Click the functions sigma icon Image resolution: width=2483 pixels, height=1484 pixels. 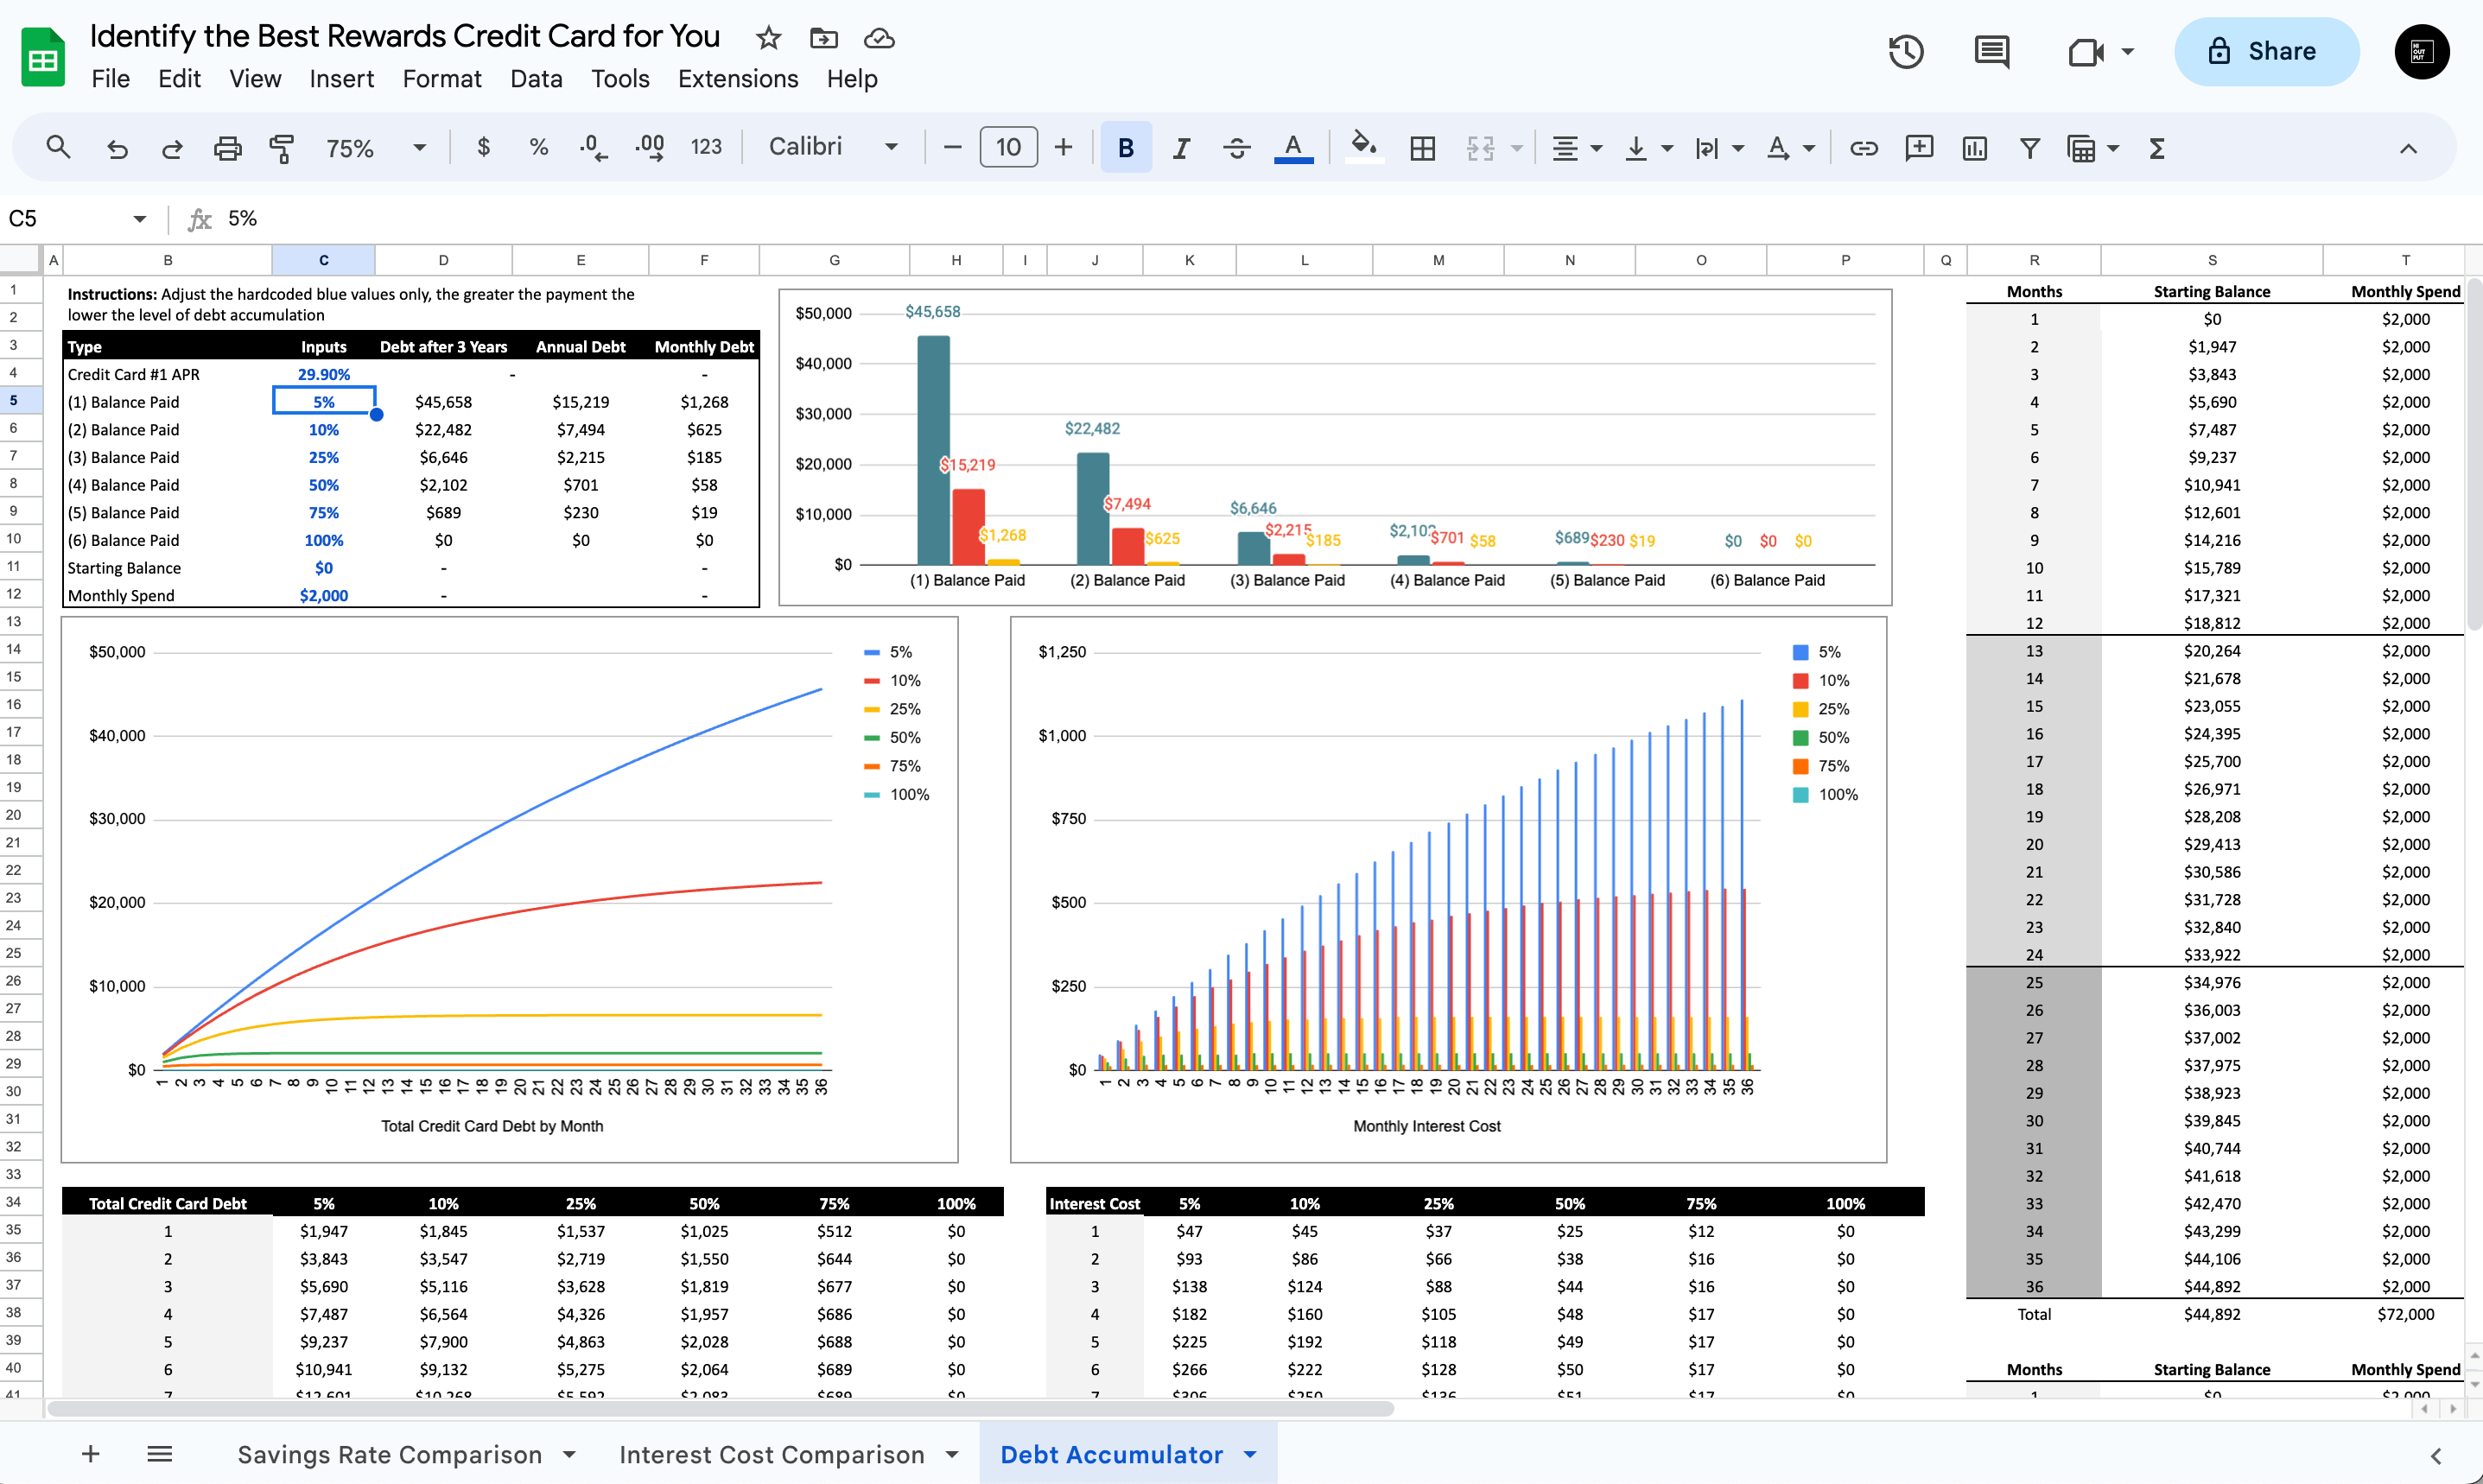coord(2157,148)
